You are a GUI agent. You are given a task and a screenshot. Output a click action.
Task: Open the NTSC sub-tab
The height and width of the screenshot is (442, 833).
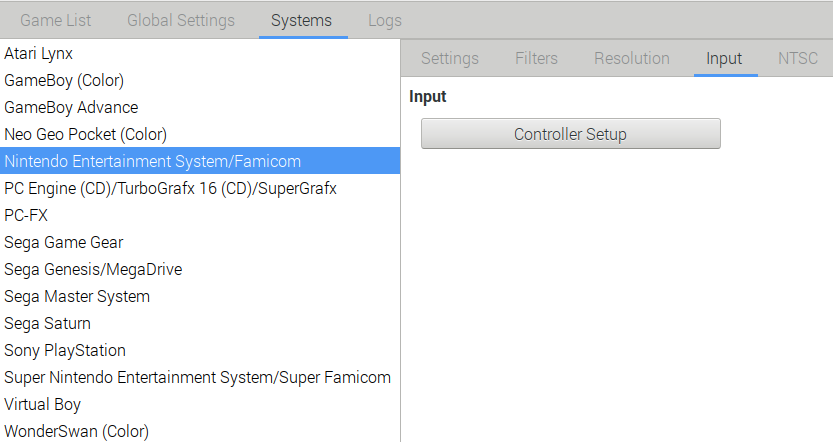797,58
